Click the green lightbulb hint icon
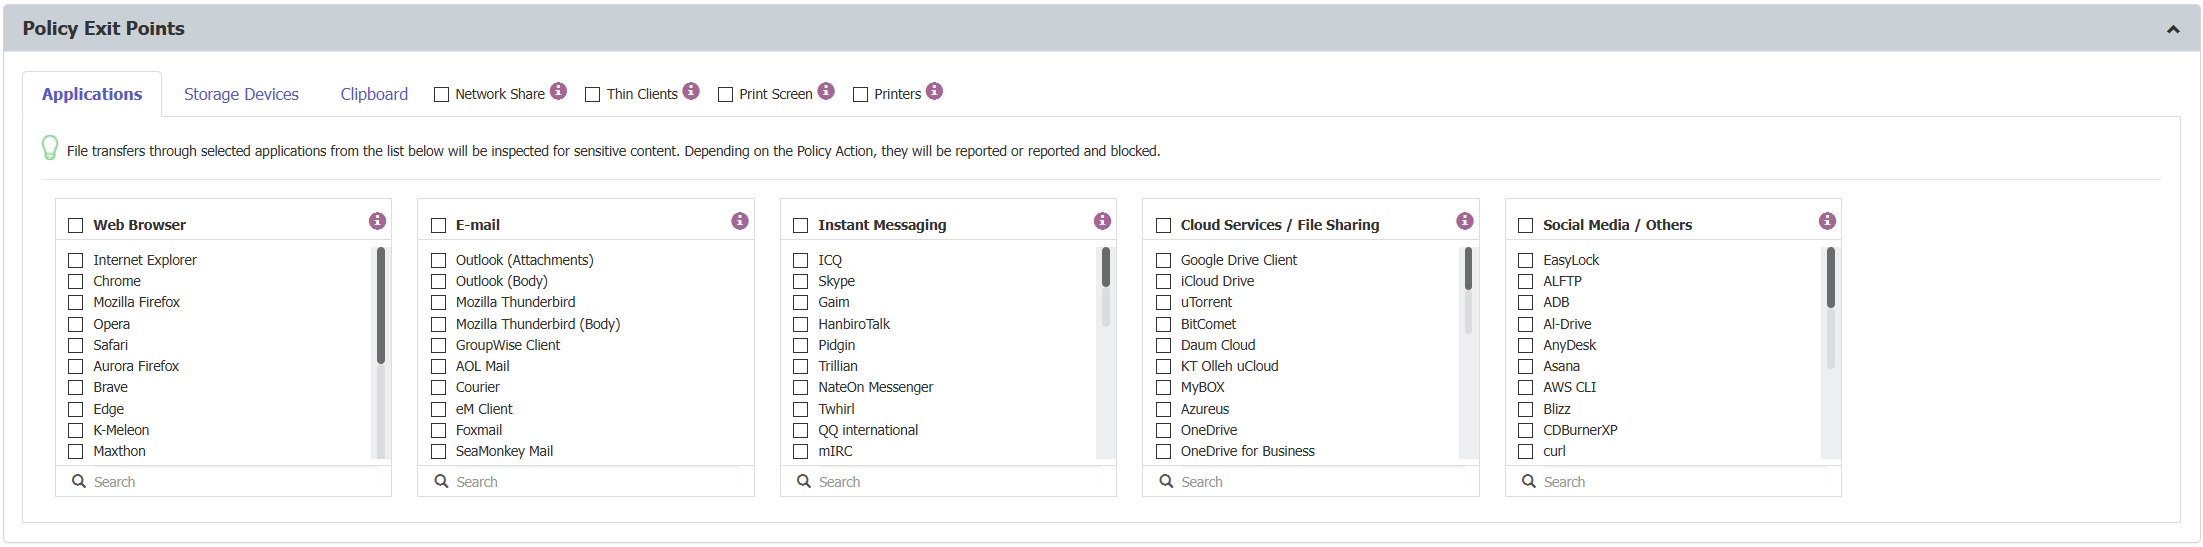Image resolution: width=2203 pixels, height=547 pixels. pyautogui.click(x=49, y=148)
